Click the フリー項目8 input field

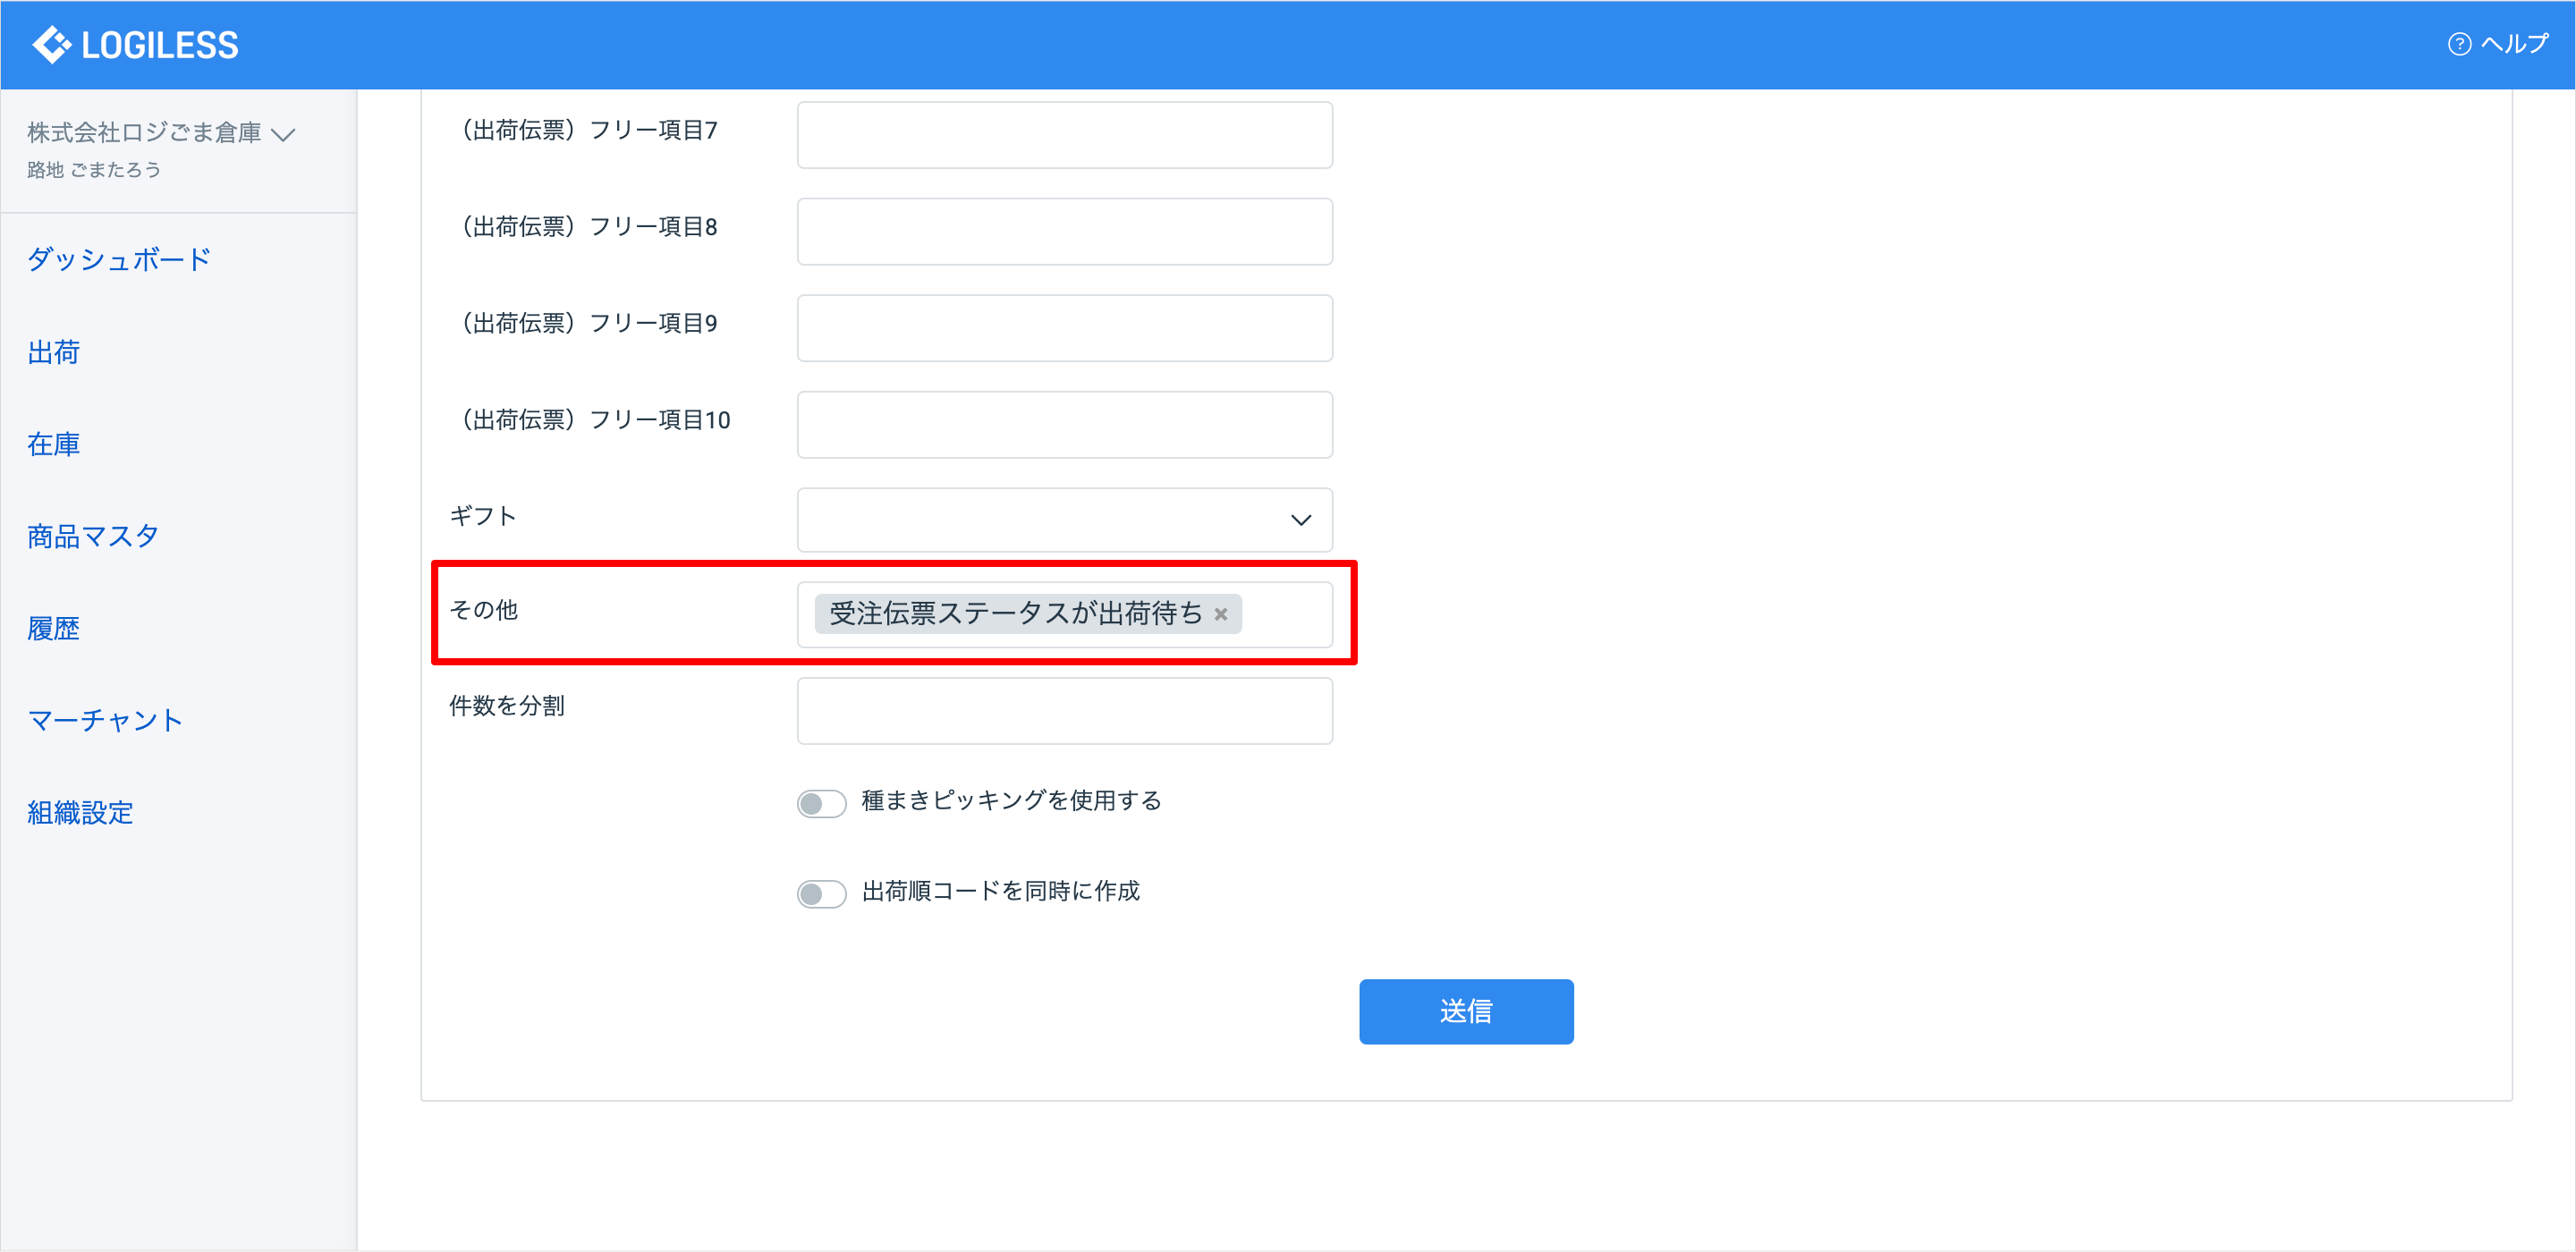pyautogui.click(x=1064, y=231)
